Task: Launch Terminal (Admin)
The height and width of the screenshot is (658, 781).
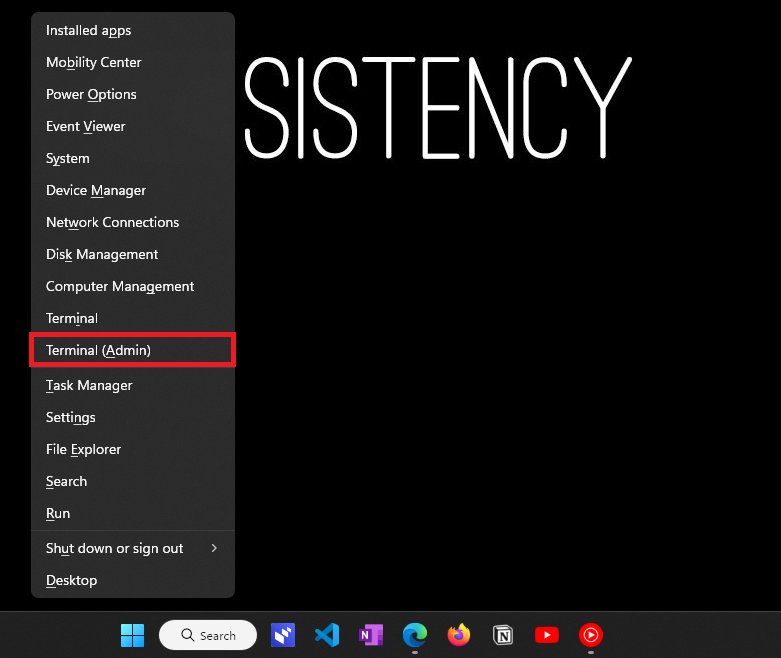Action: coord(133,350)
